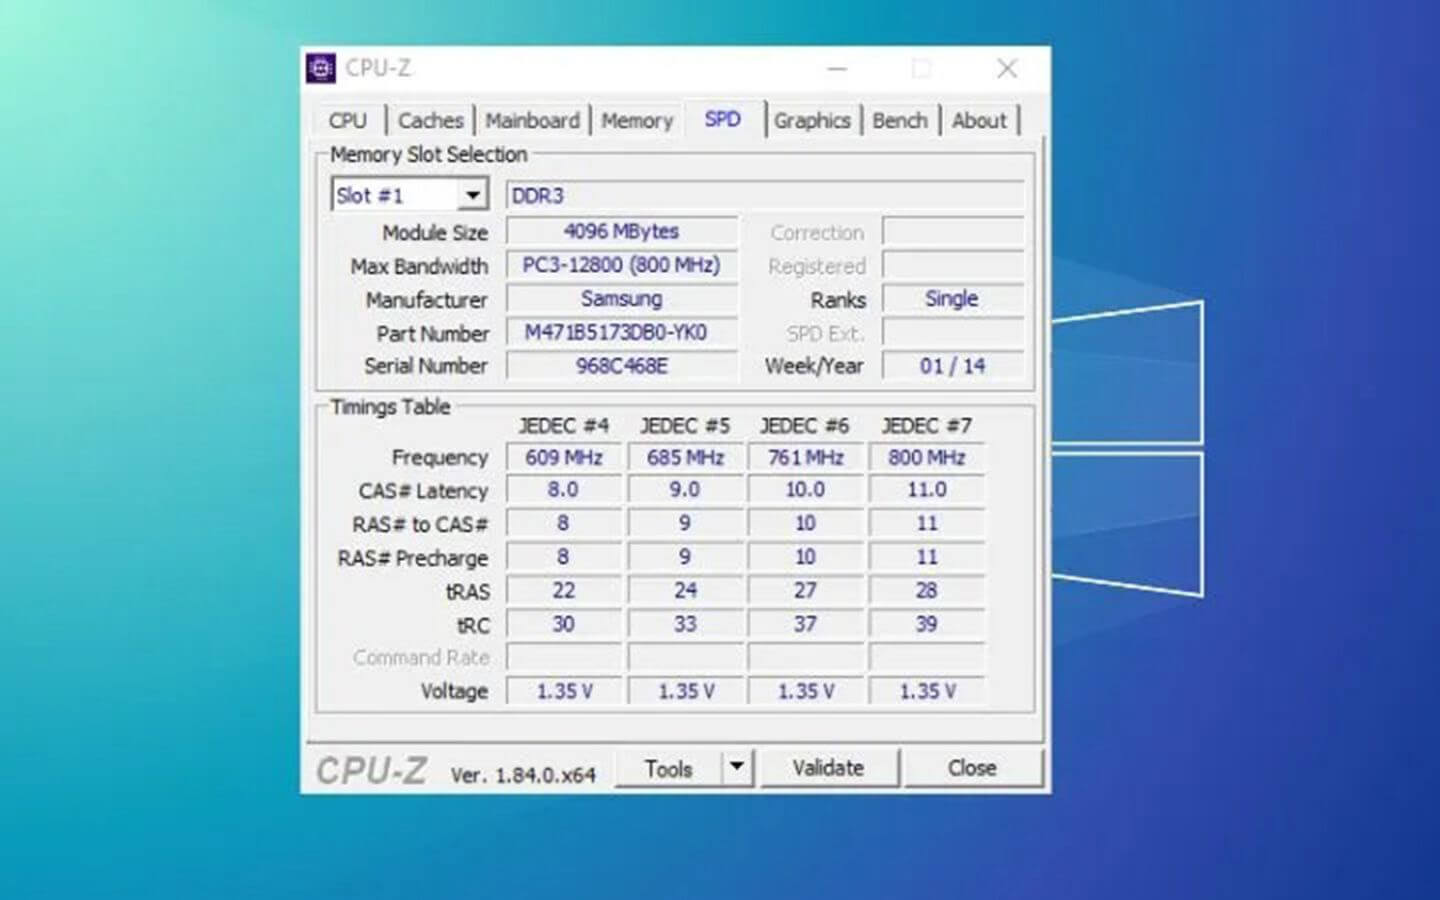Click the Max Bandwidth PC3-12800 field
Image resolution: width=1440 pixels, height=900 pixels.
[x=621, y=266]
